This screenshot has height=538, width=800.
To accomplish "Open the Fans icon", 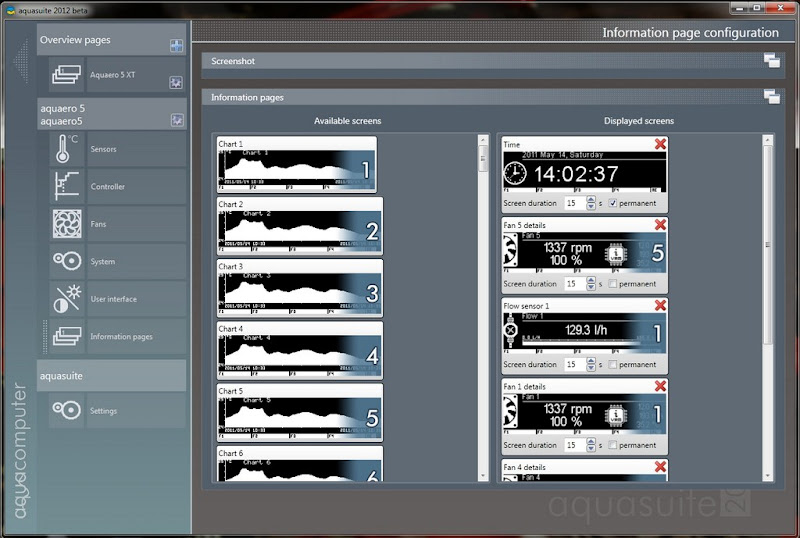I will pyautogui.click(x=67, y=224).
